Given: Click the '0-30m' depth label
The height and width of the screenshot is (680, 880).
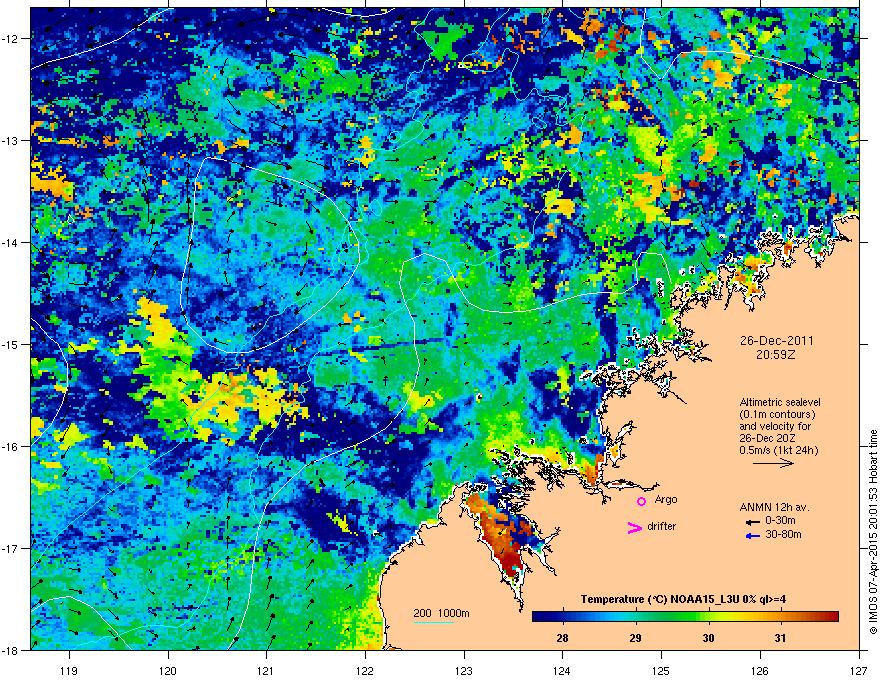Looking at the screenshot, I should (780, 521).
